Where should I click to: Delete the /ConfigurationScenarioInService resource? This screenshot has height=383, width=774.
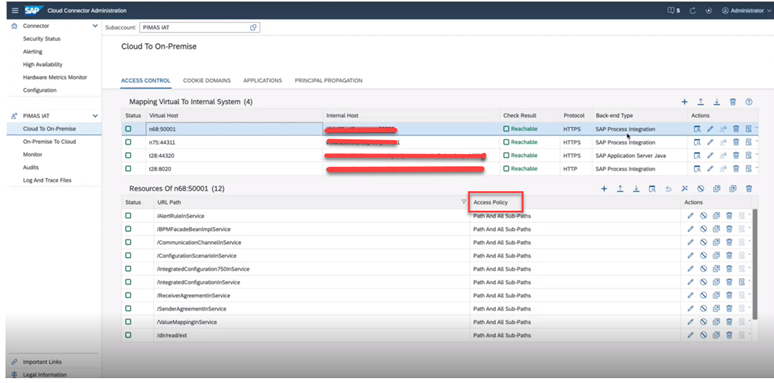729,256
